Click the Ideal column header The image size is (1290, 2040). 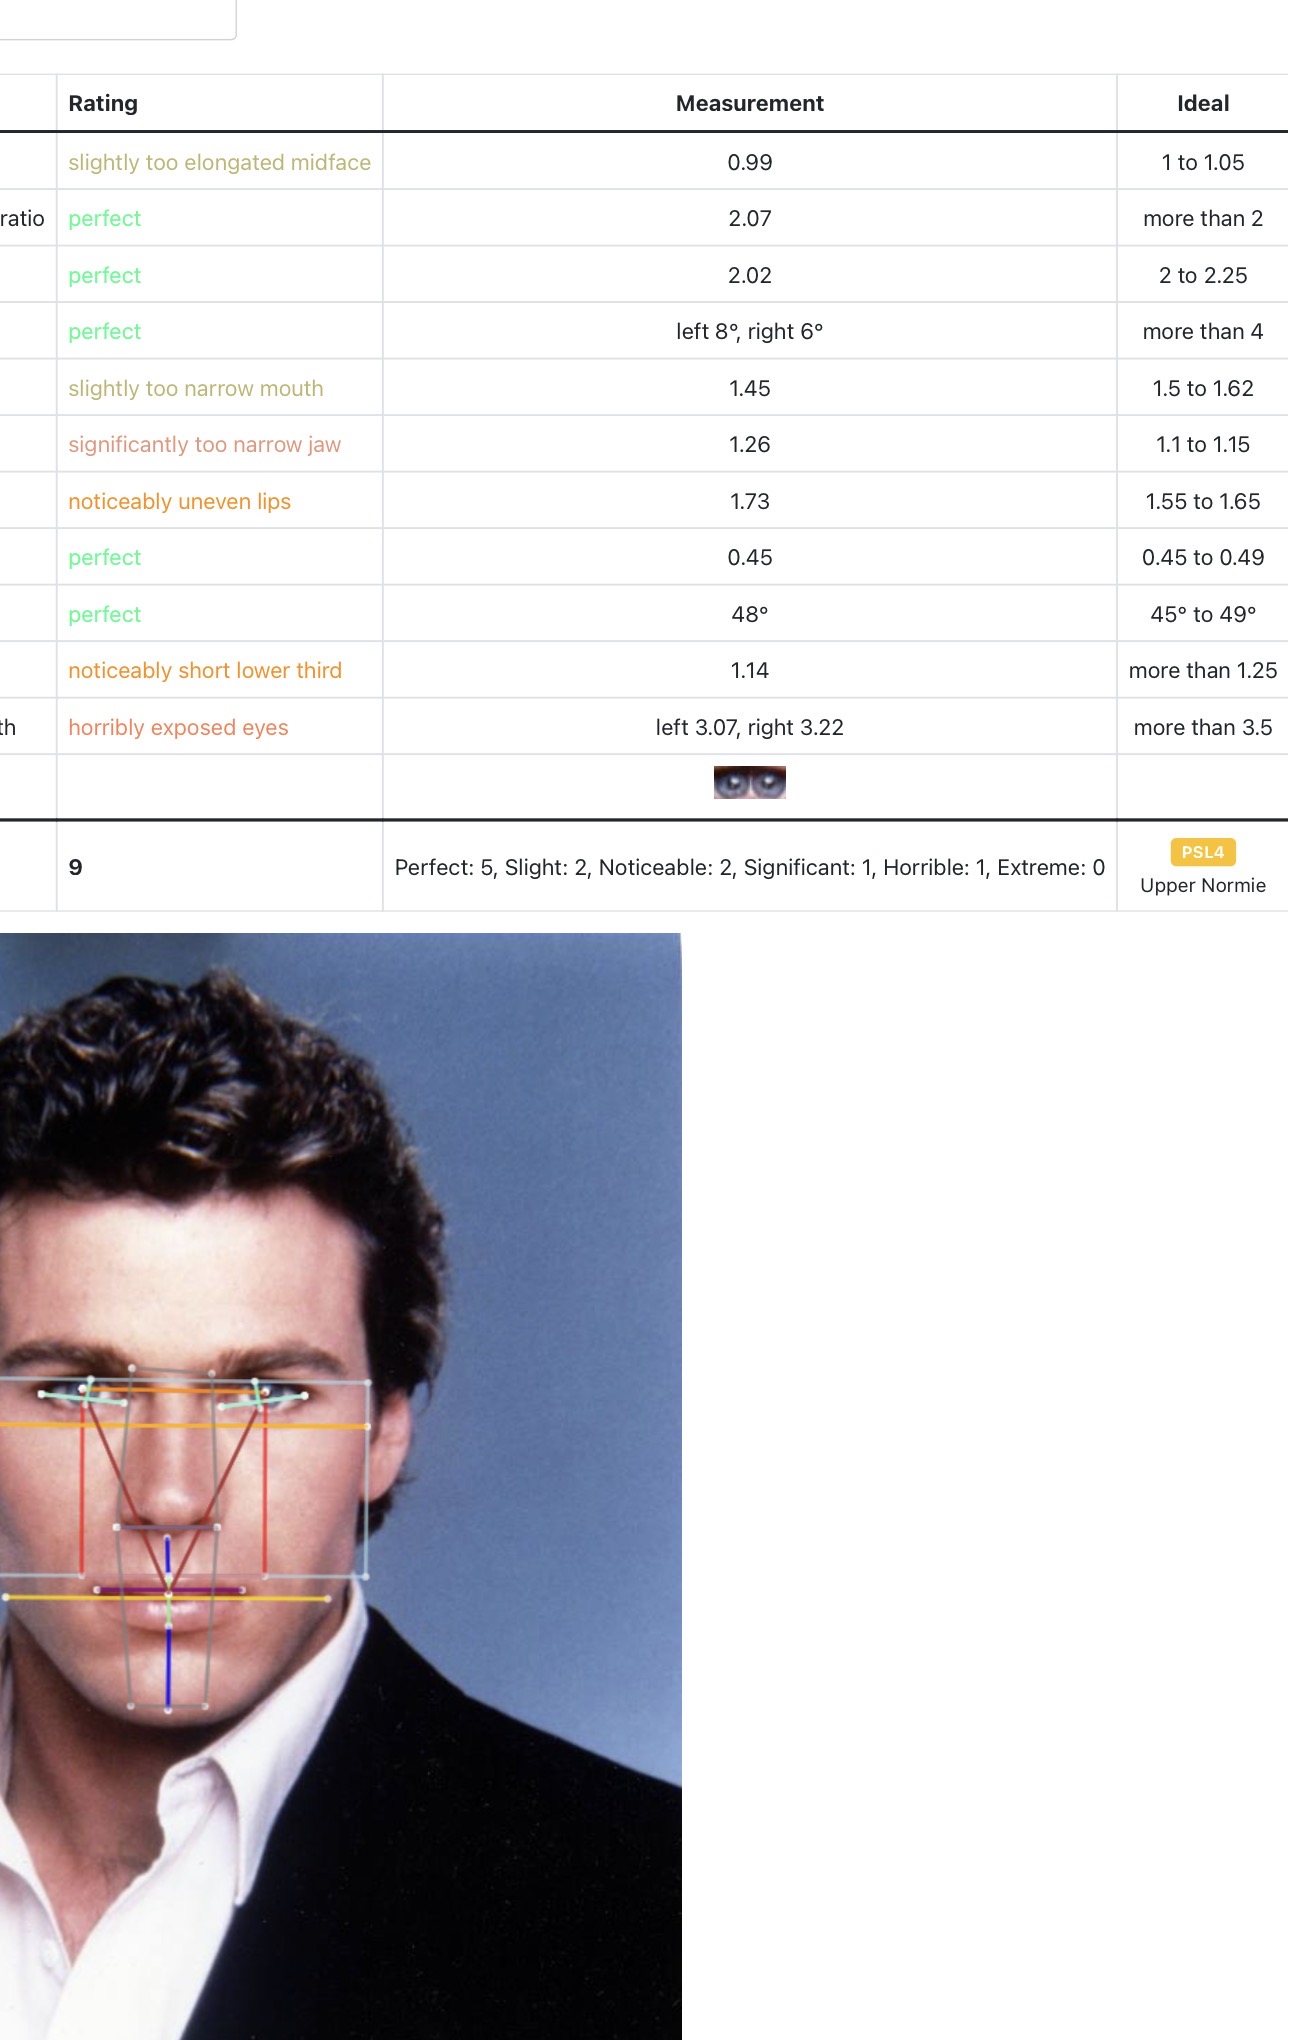pos(1202,103)
